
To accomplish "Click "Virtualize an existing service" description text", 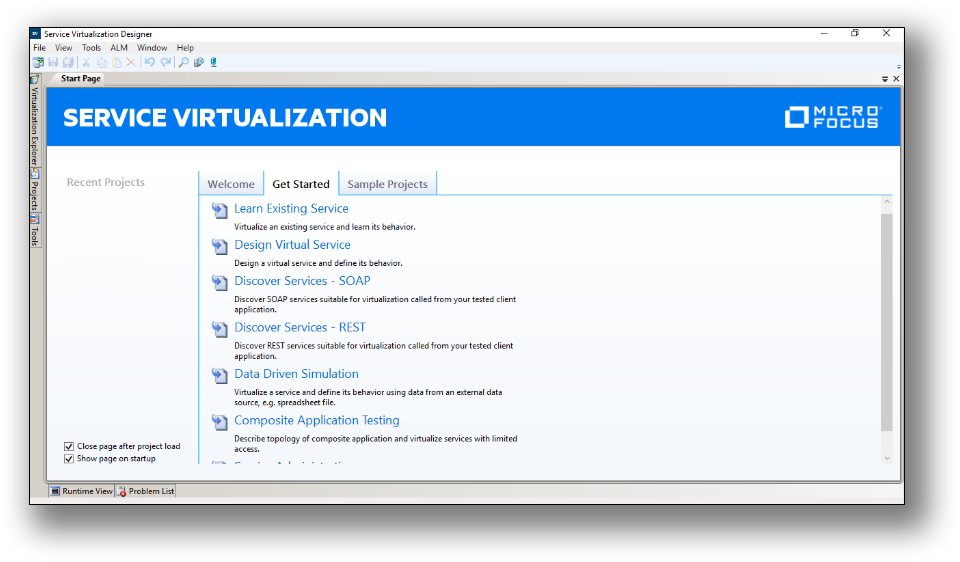I will pyautogui.click(x=324, y=227).
